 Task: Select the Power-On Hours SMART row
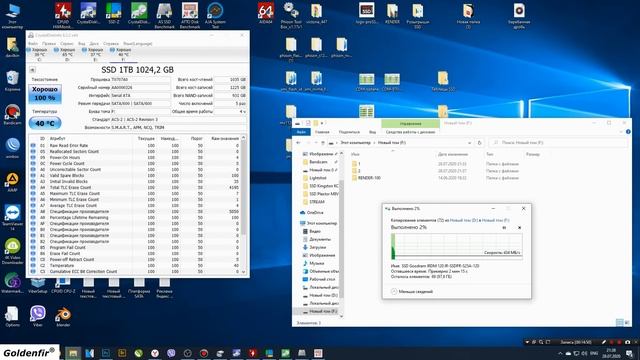click(135, 158)
